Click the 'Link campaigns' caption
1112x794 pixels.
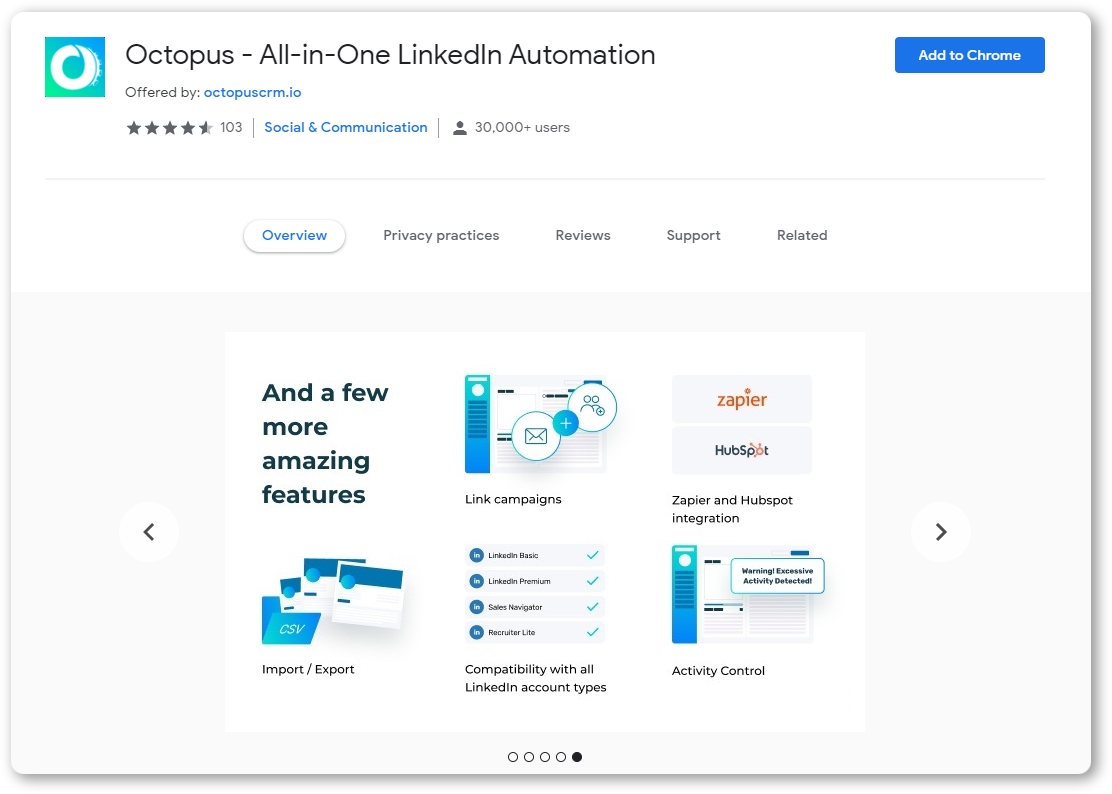513,499
